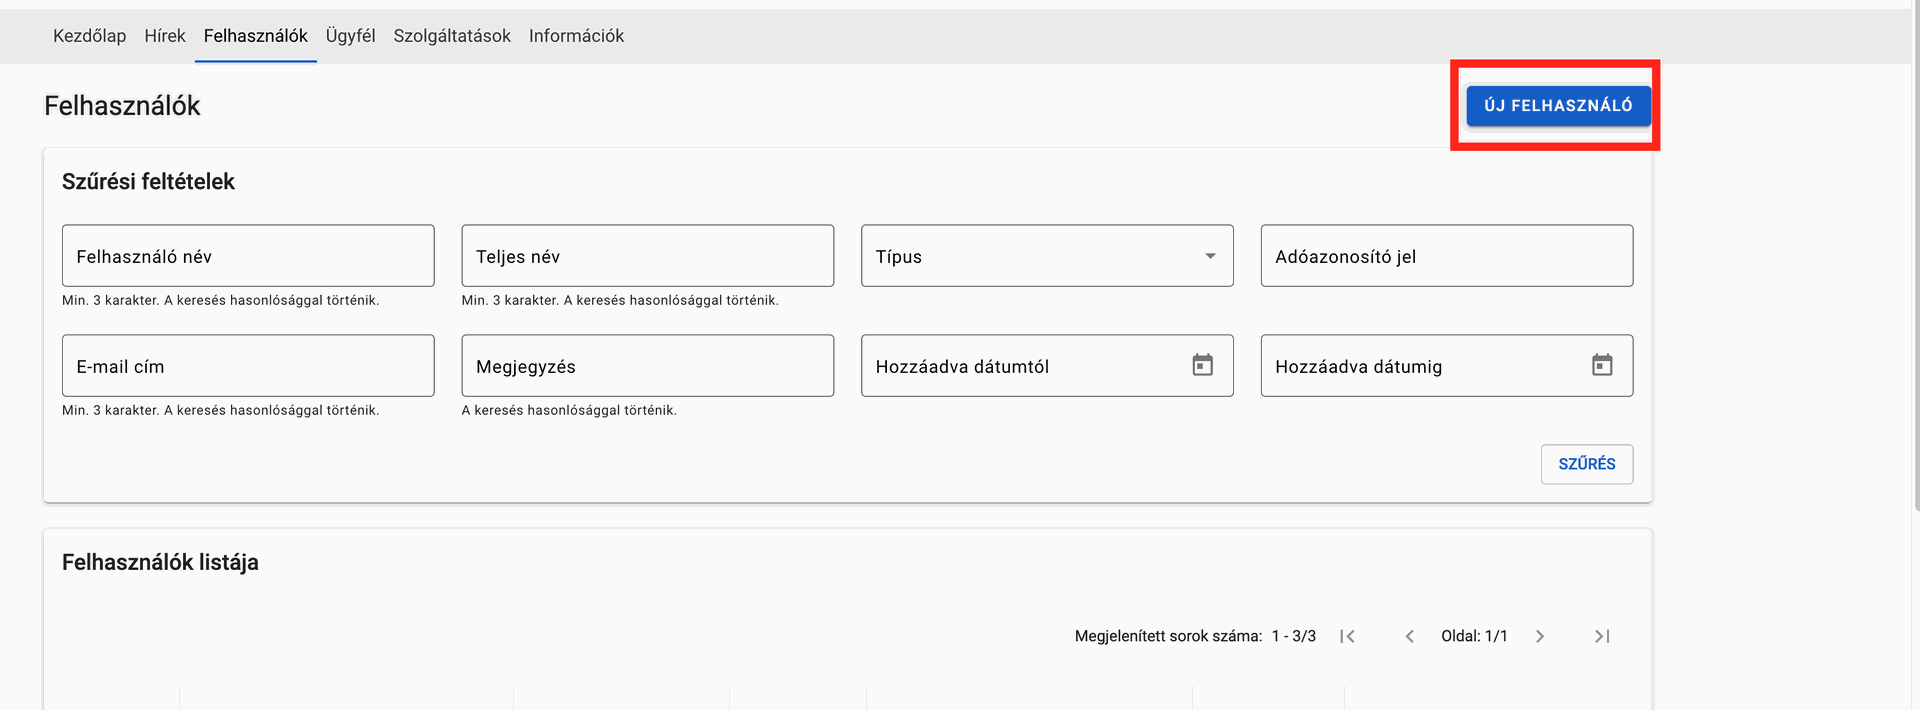Click the ÚJ FELHASZNÁLÓ button
Image resolution: width=1920 pixels, height=710 pixels.
pos(1558,105)
